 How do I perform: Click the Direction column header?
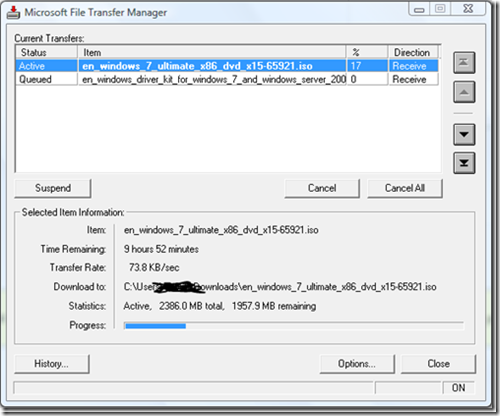click(x=413, y=52)
